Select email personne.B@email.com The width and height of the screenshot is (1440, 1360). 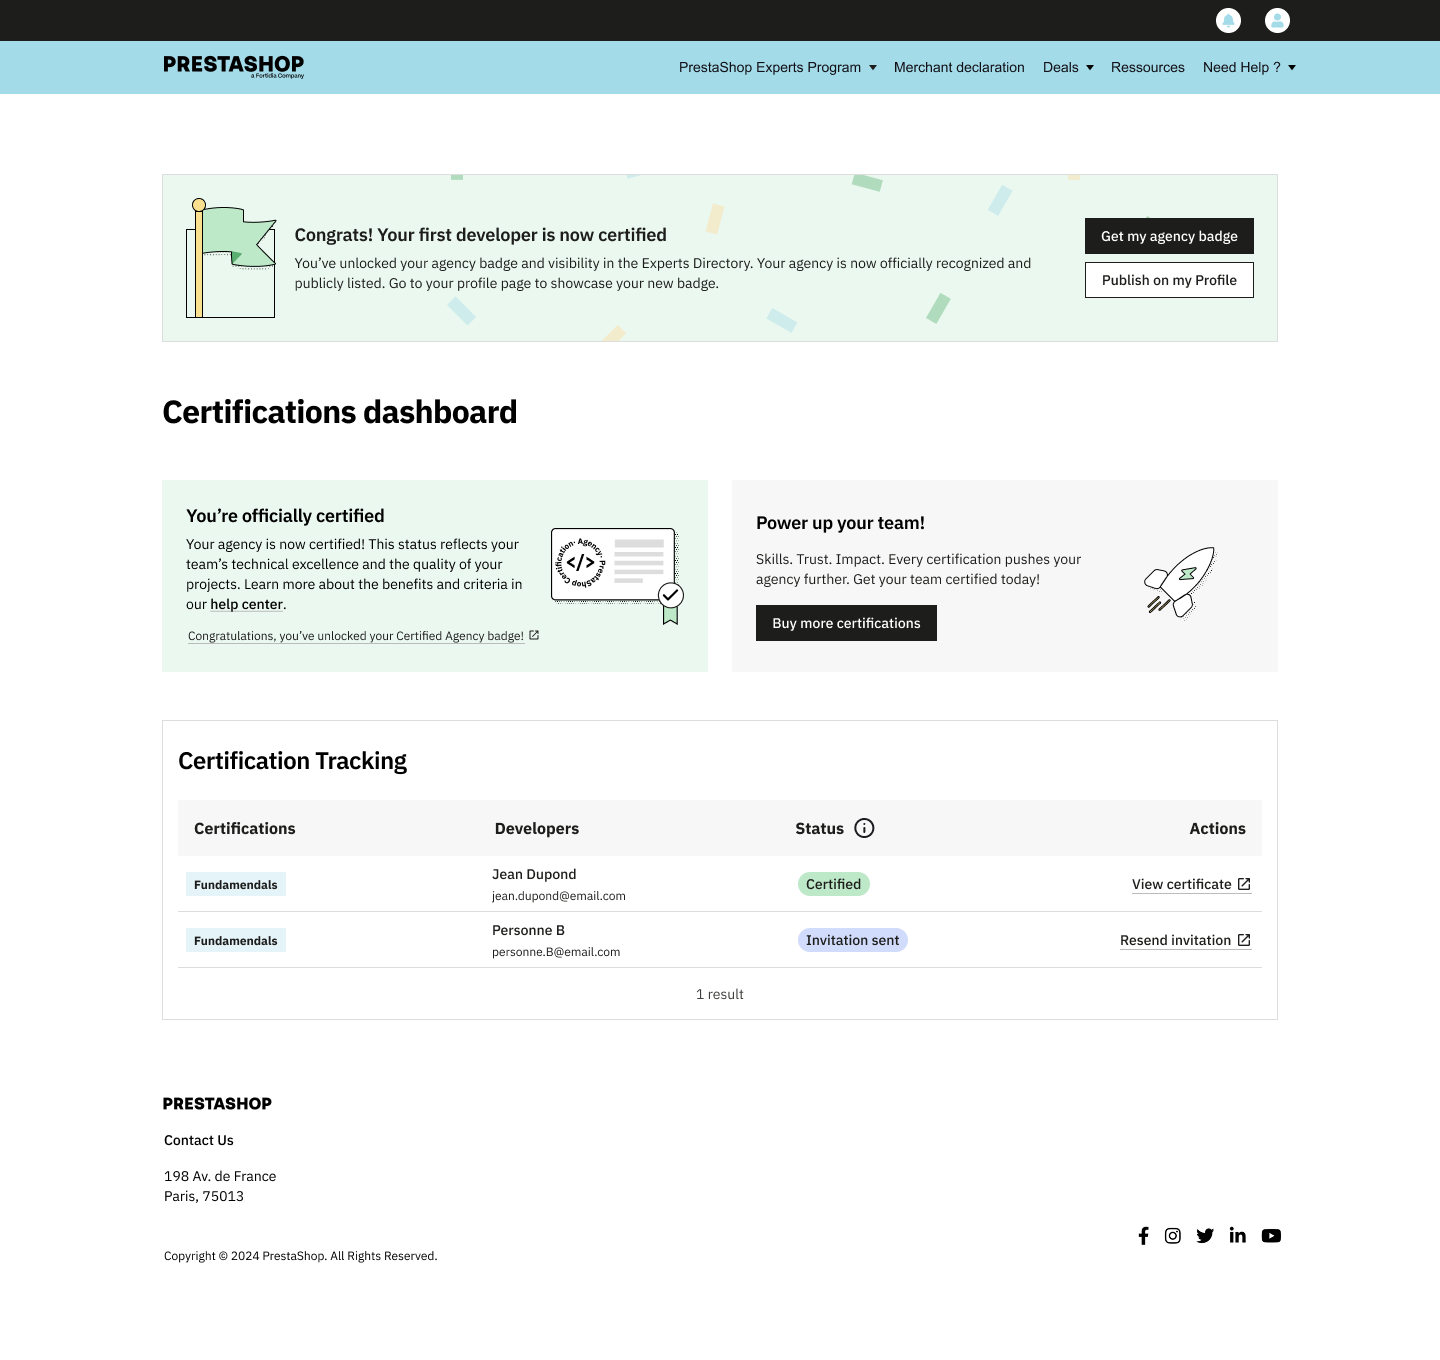[556, 952]
